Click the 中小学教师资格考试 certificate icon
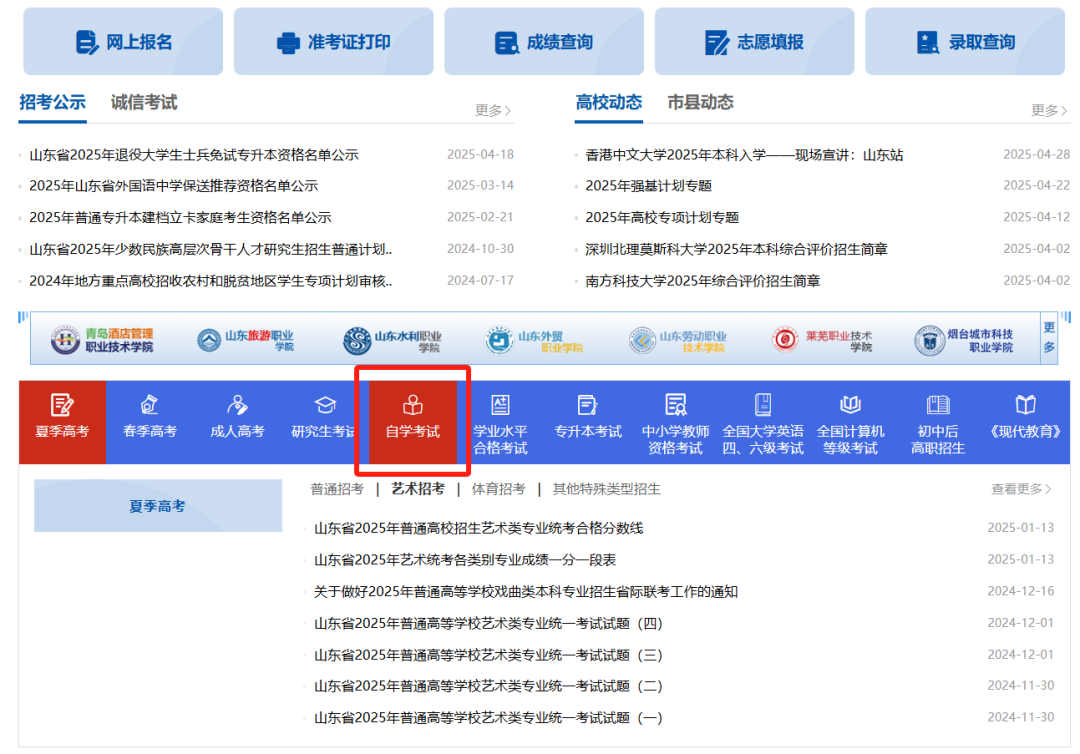The image size is (1080, 754). pos(675,404)
